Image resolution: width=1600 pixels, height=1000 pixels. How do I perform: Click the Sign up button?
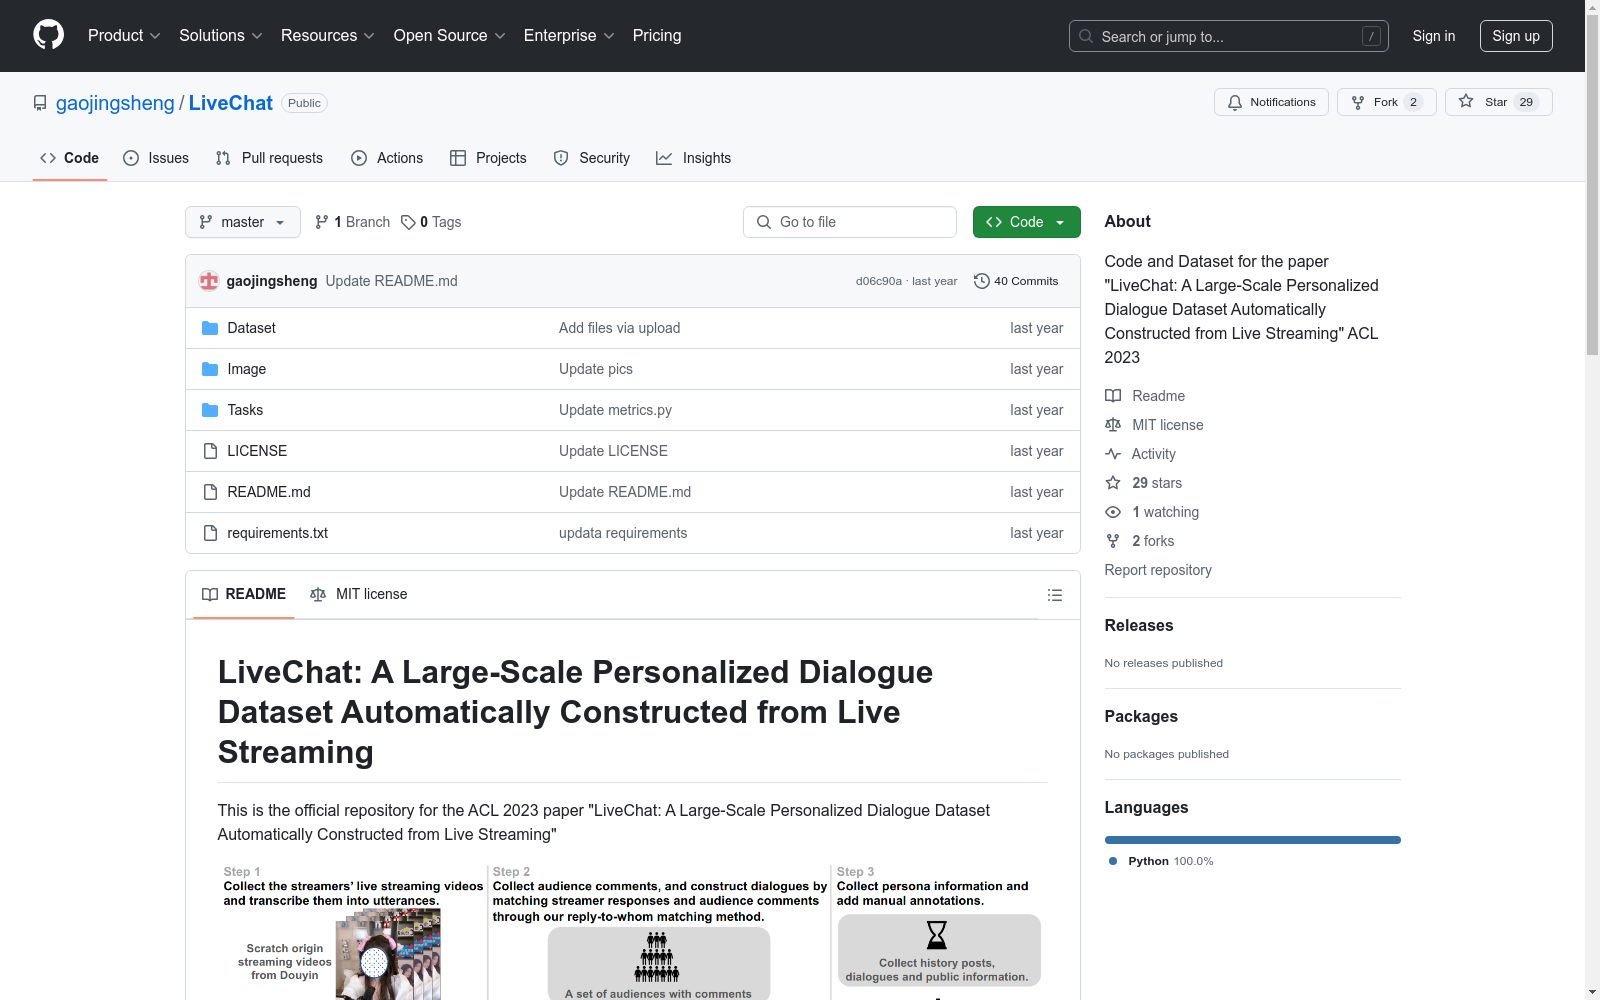[1516, 36]
